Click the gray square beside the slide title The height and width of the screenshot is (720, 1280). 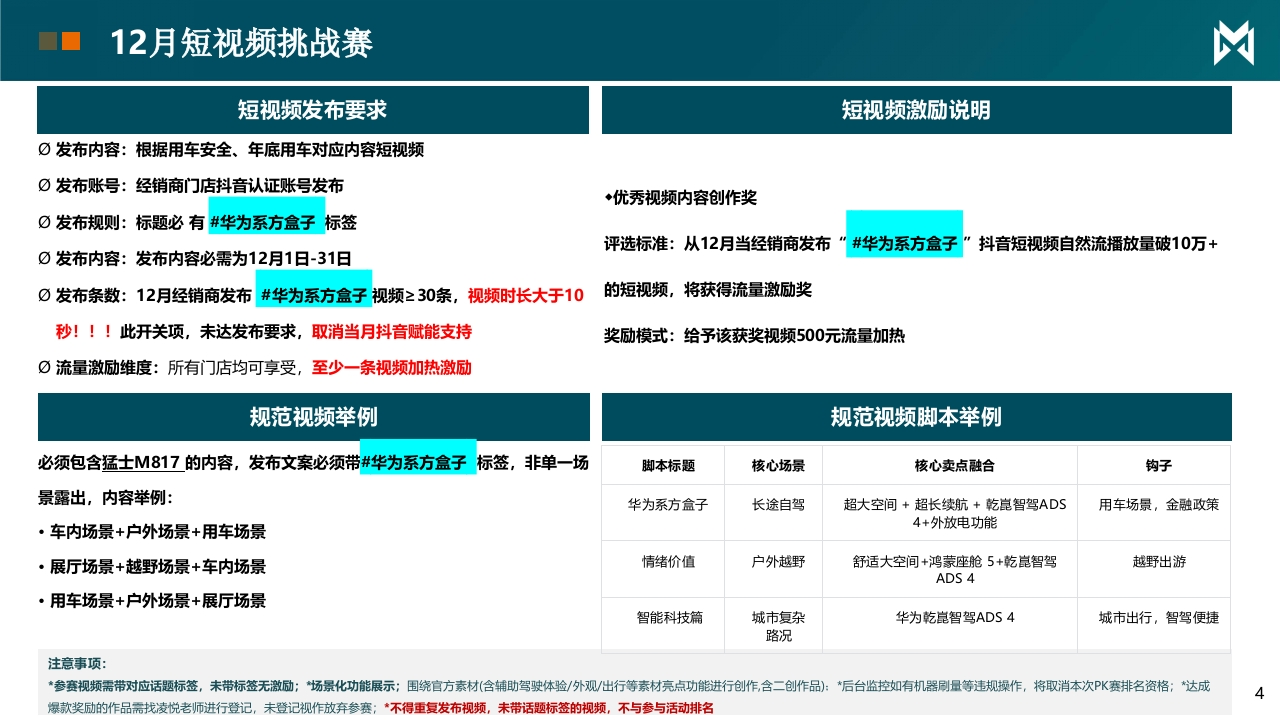point(47,41)
